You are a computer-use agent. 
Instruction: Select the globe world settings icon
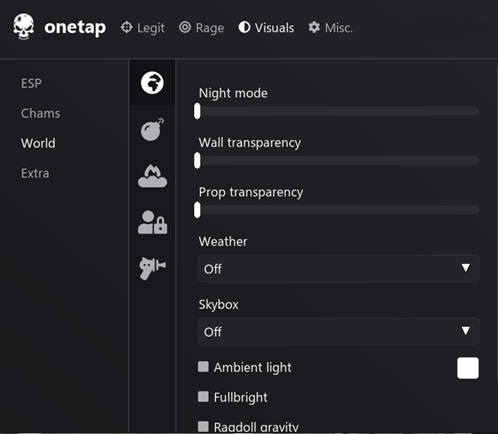click(x=152, y=83)
